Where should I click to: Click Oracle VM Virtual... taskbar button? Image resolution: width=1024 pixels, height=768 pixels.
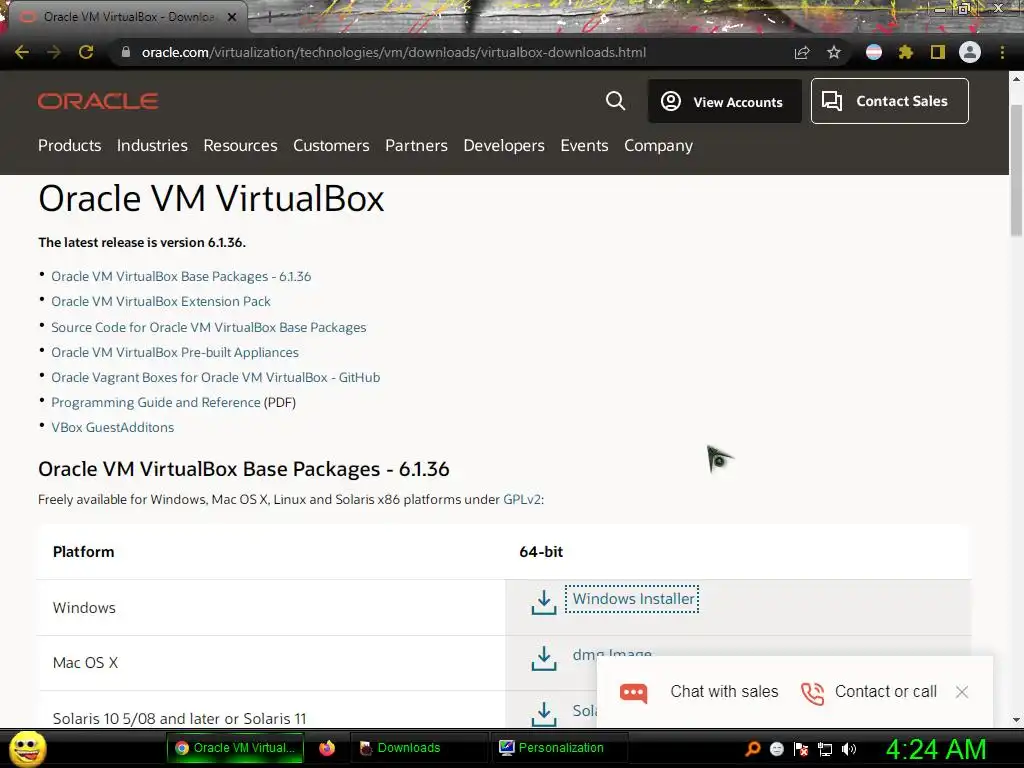coord(235,748)
